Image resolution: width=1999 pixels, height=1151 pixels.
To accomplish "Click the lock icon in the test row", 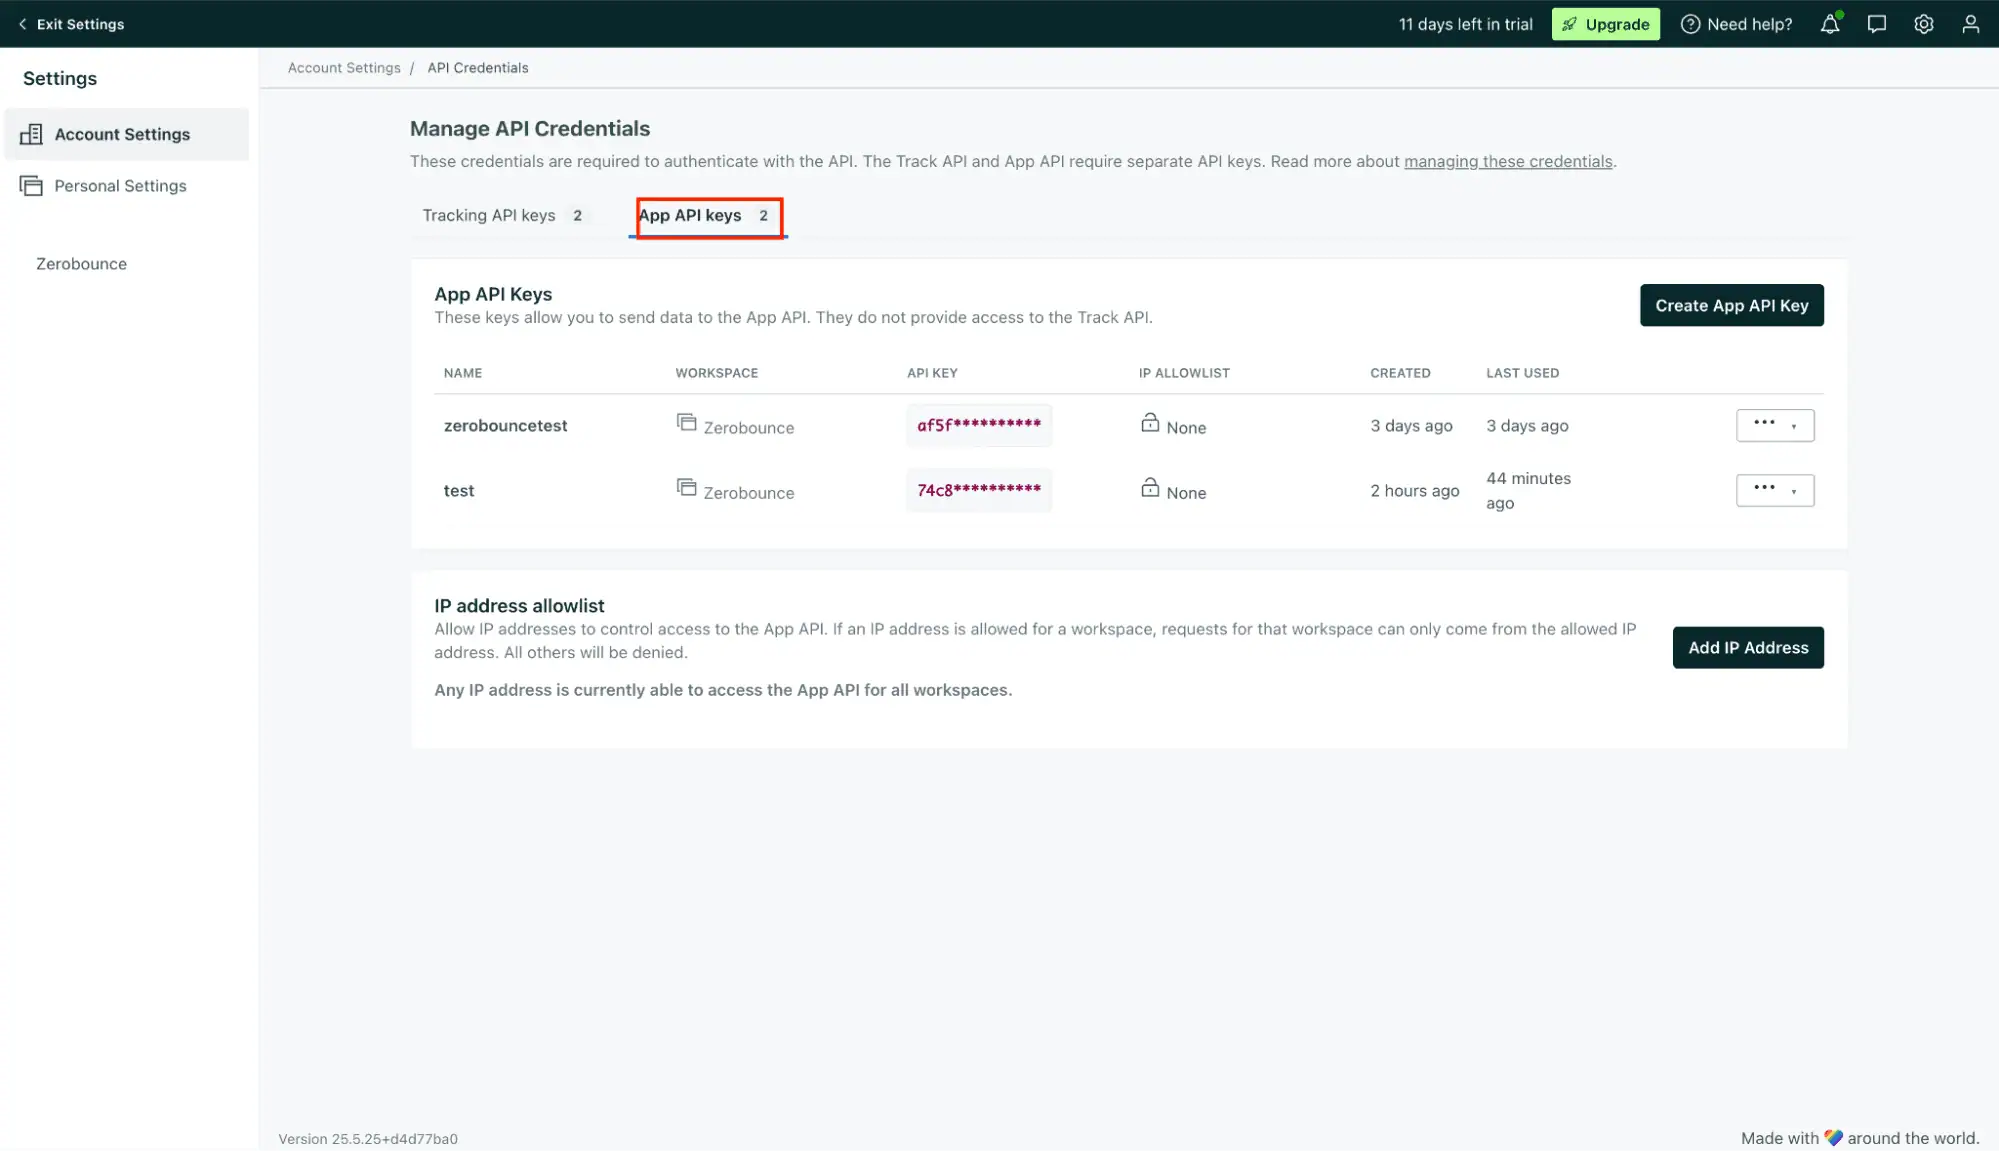I will (1151, 488).
